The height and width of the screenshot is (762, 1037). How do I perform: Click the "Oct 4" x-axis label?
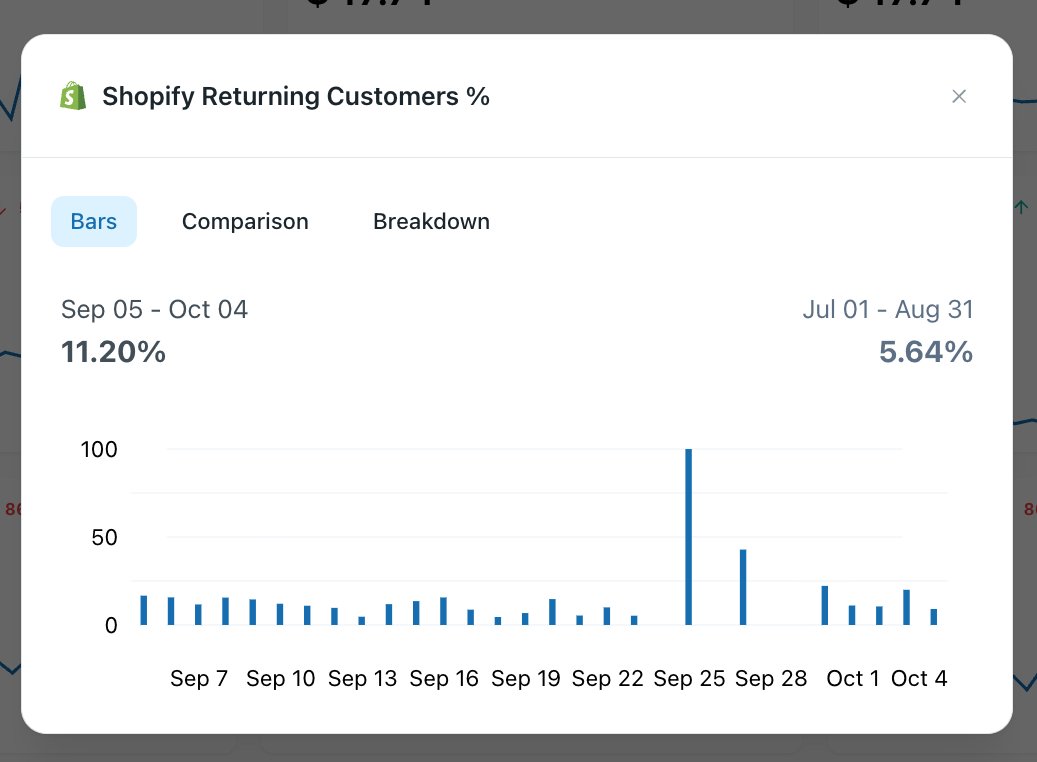(x=919, y=679)
